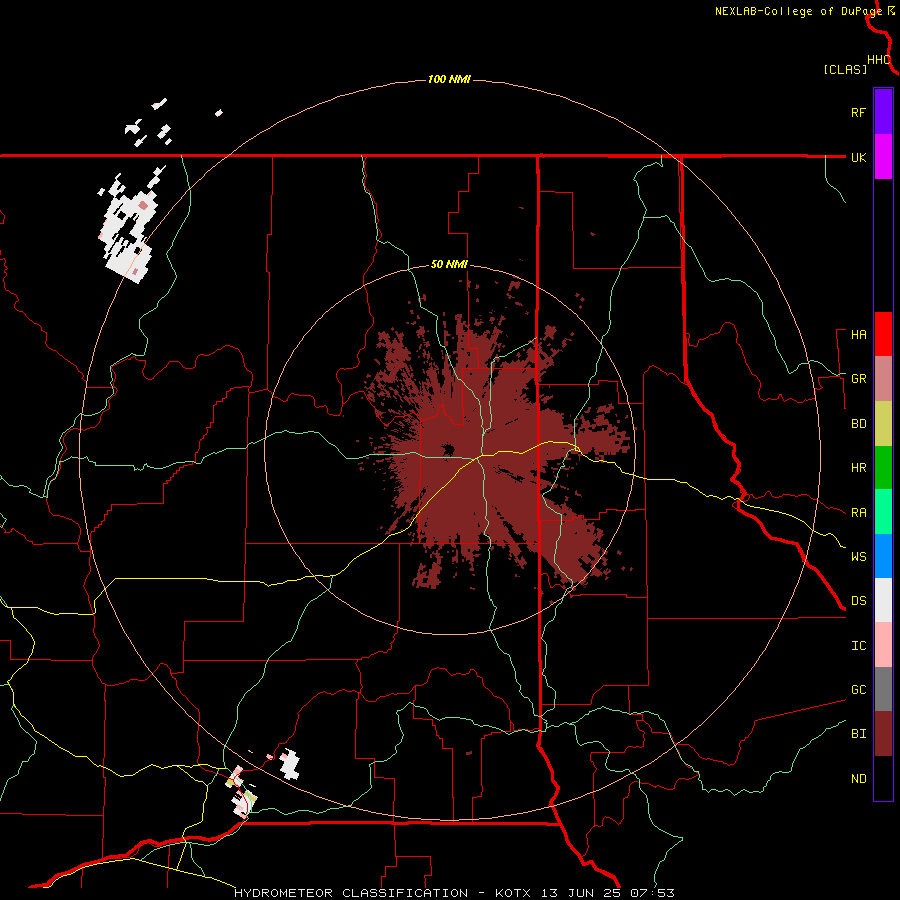
Task: Click the UK legend label
Action: [x=858, y=157]
